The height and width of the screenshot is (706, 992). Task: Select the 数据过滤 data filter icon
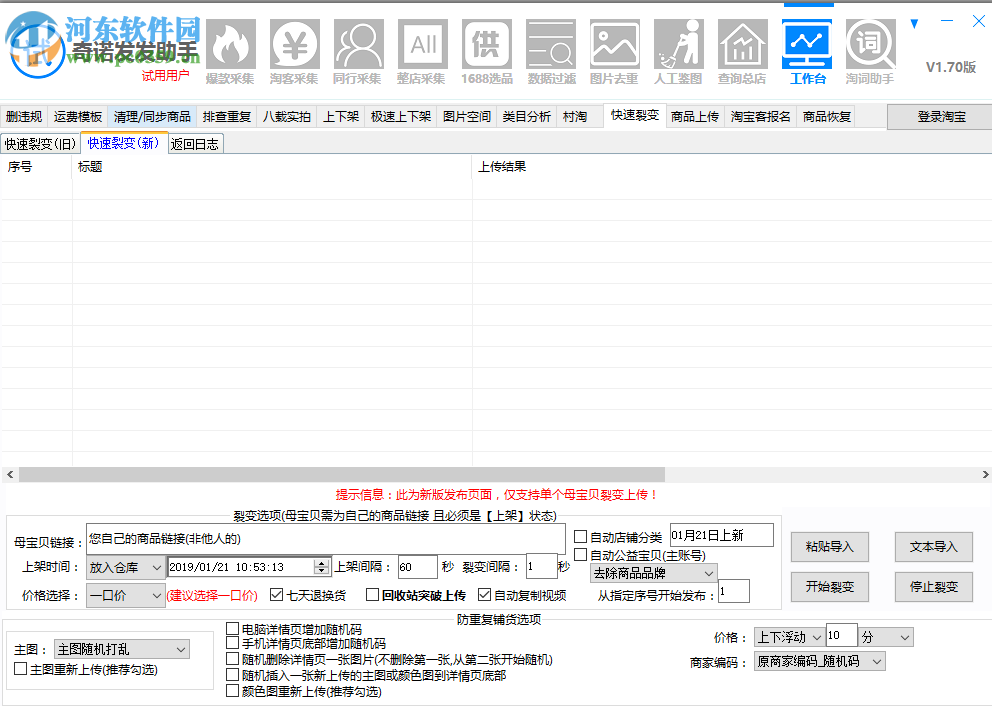[550, 45]
